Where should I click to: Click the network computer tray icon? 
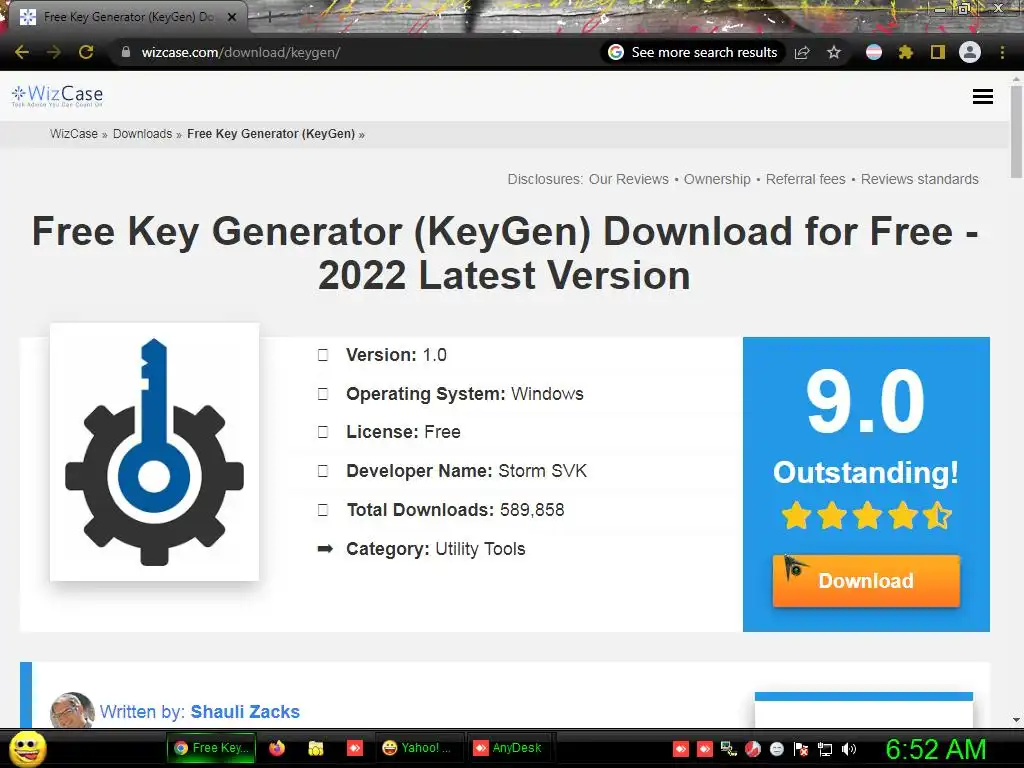(825, 749)
